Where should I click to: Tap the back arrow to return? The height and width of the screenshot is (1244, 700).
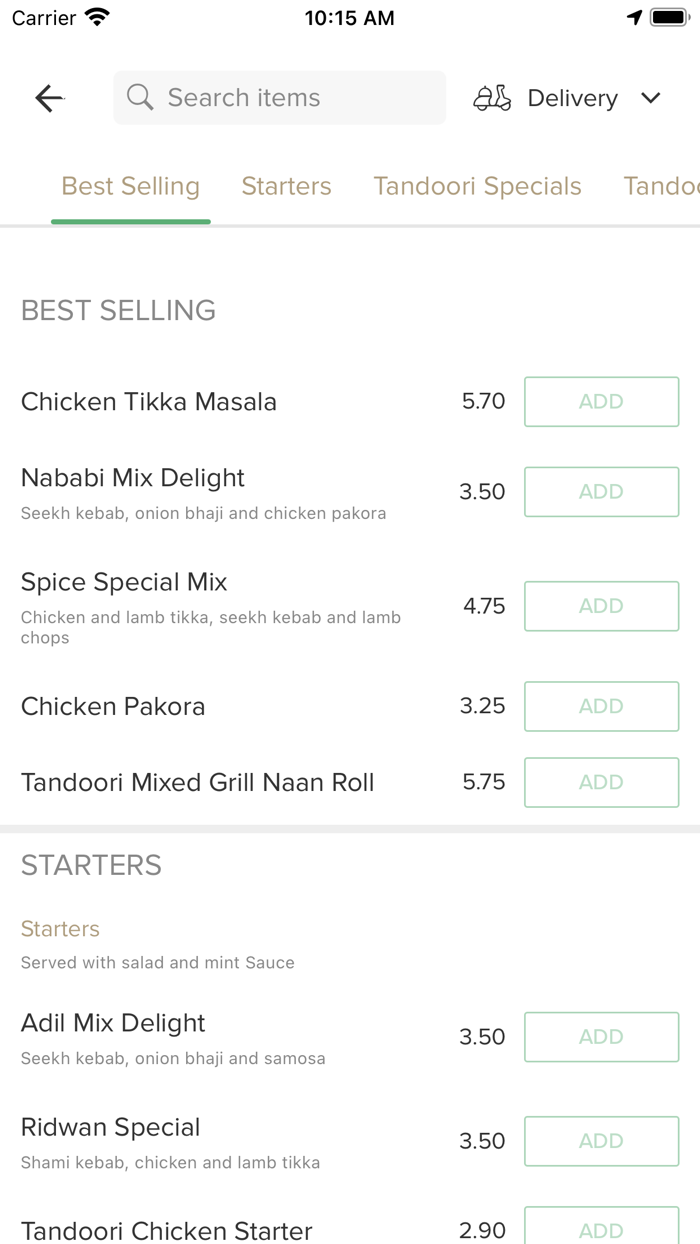[x=48, y=97]
